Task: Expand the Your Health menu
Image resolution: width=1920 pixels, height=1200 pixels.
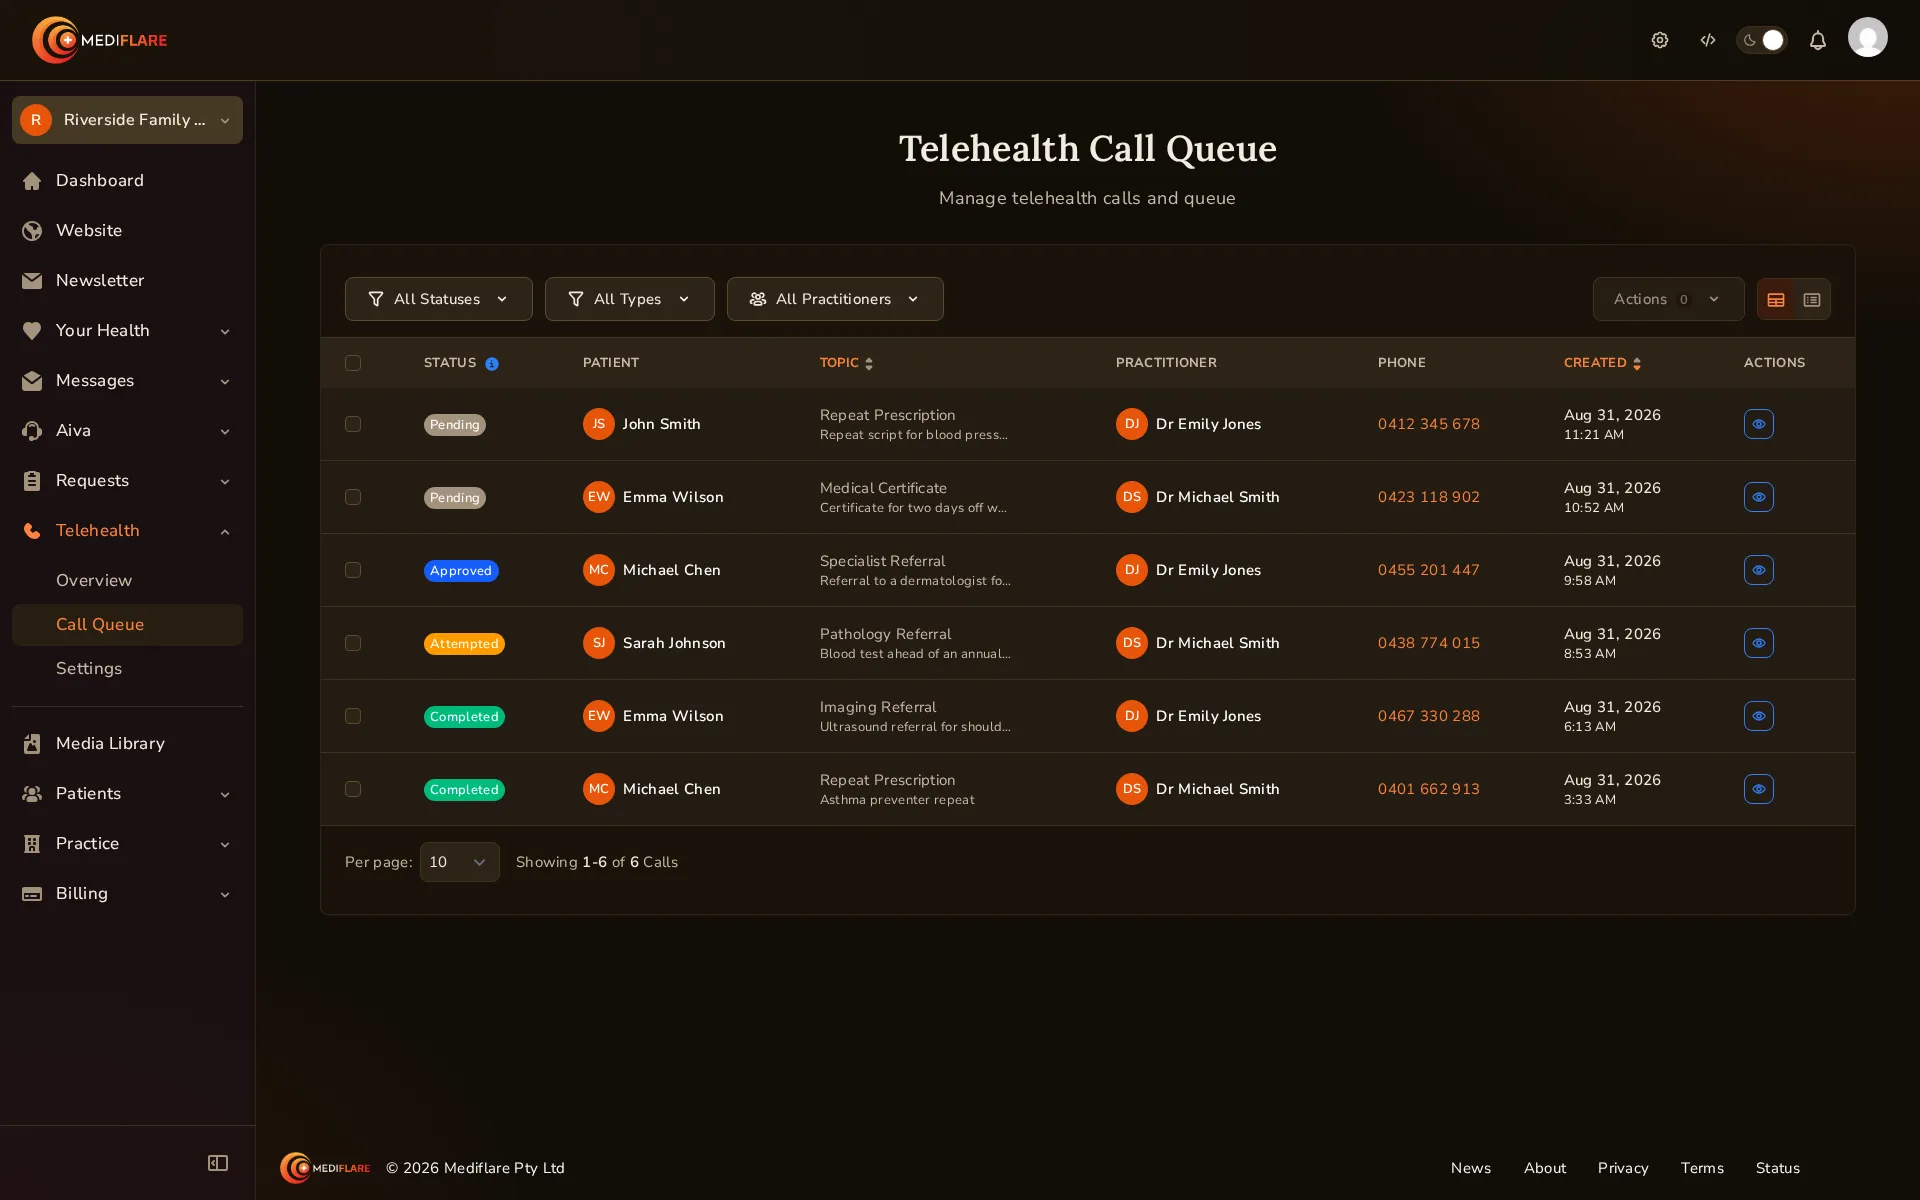Action: click(x=127, y=330)
